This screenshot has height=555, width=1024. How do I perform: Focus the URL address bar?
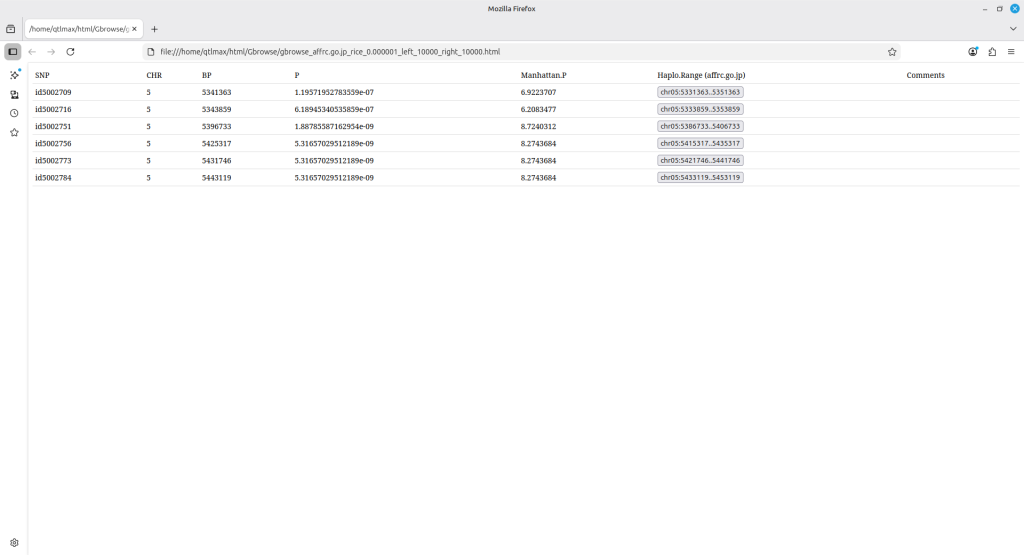click(500, 51)
